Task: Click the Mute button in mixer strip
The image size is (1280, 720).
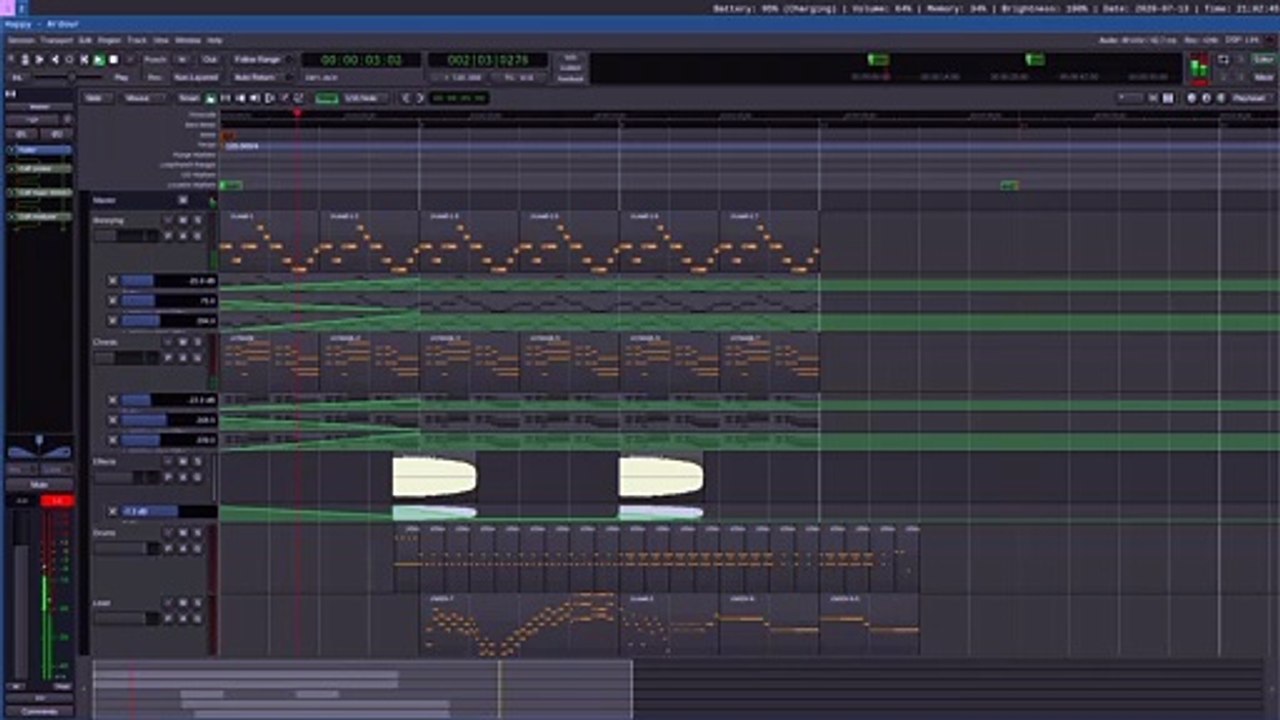Action: (x=39, y=484)
